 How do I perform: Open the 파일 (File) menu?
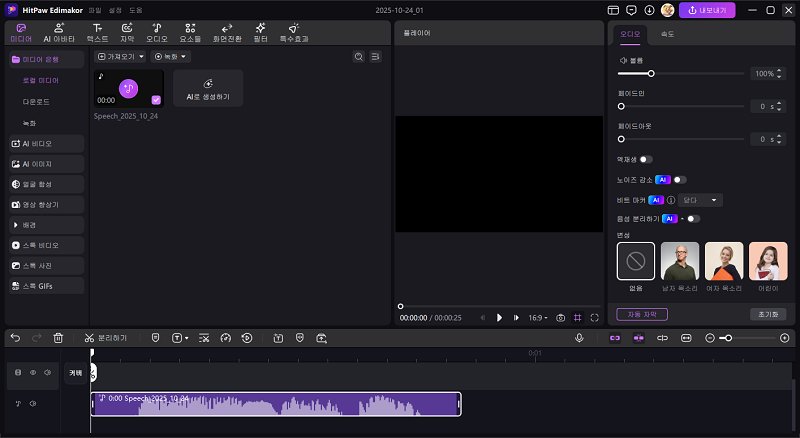click(94, 10)
